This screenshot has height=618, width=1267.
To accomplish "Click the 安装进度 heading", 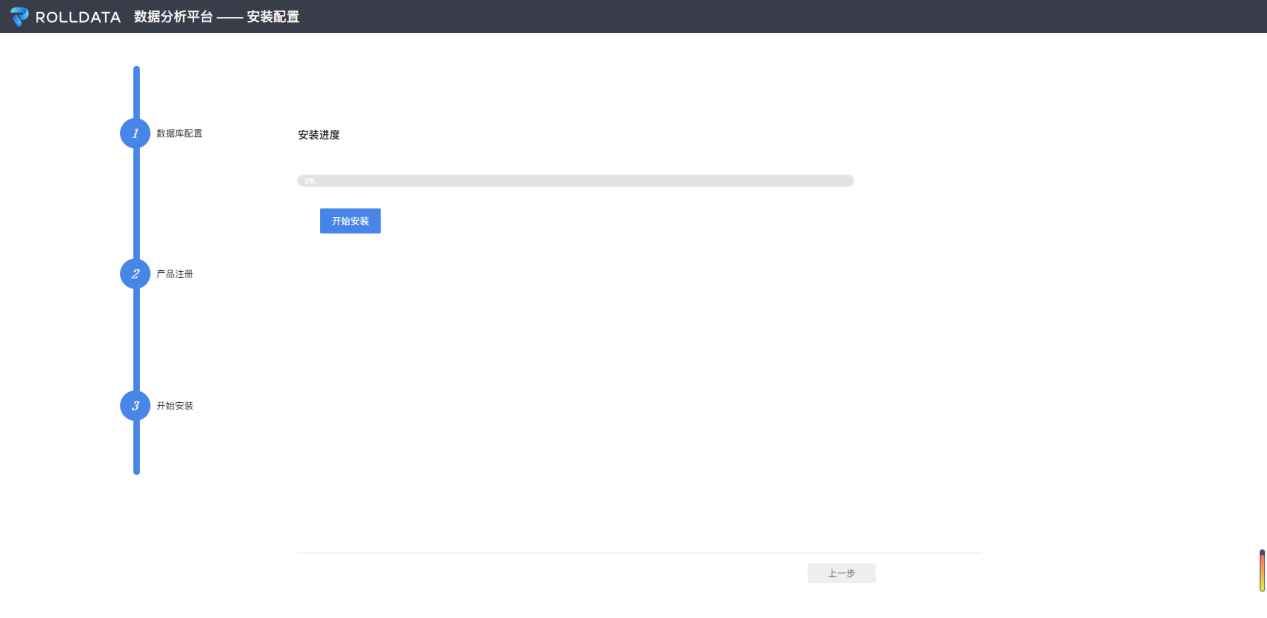I will coord(319,135).
